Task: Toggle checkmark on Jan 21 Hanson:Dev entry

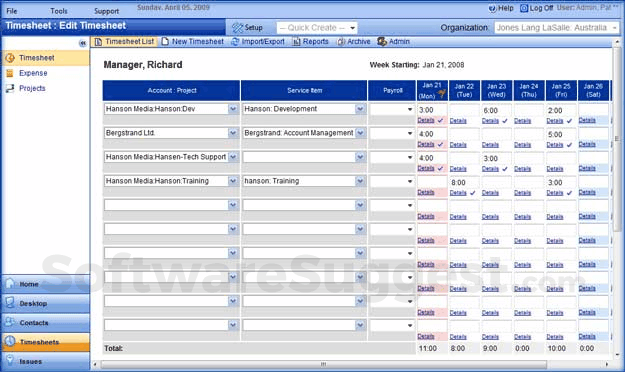Action: coord(440,120)
